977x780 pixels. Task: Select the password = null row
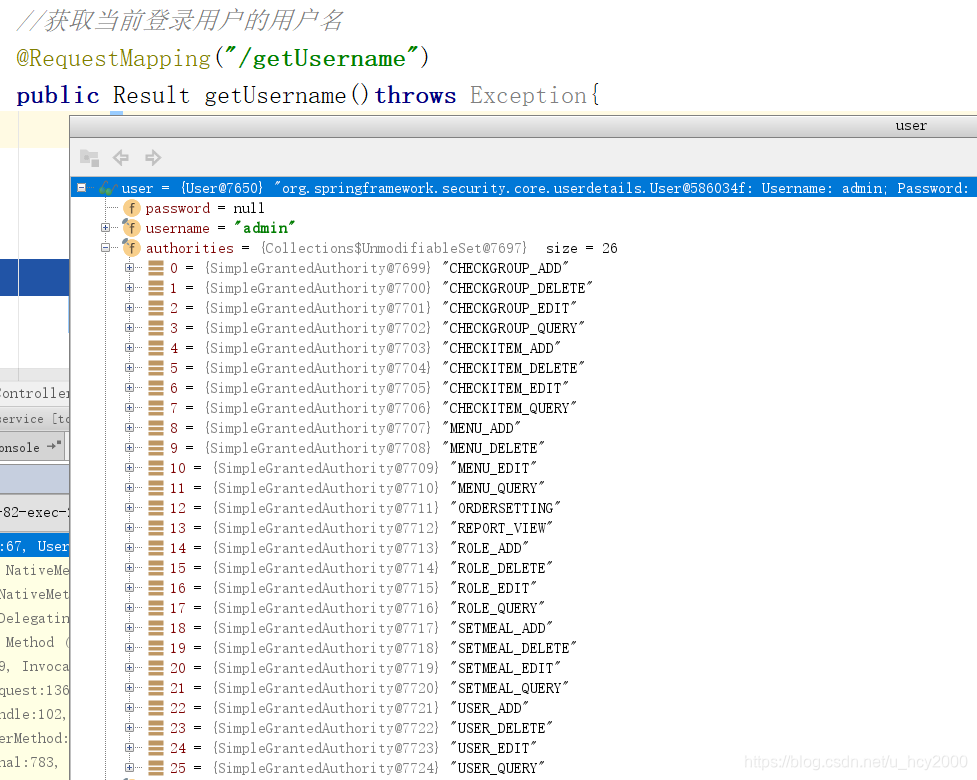coord(205,208)
